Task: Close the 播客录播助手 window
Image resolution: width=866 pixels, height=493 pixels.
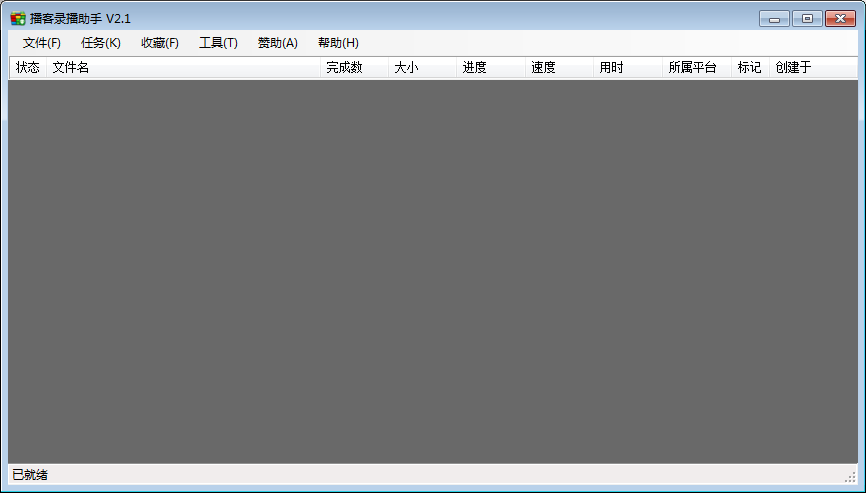Action: 840,19
